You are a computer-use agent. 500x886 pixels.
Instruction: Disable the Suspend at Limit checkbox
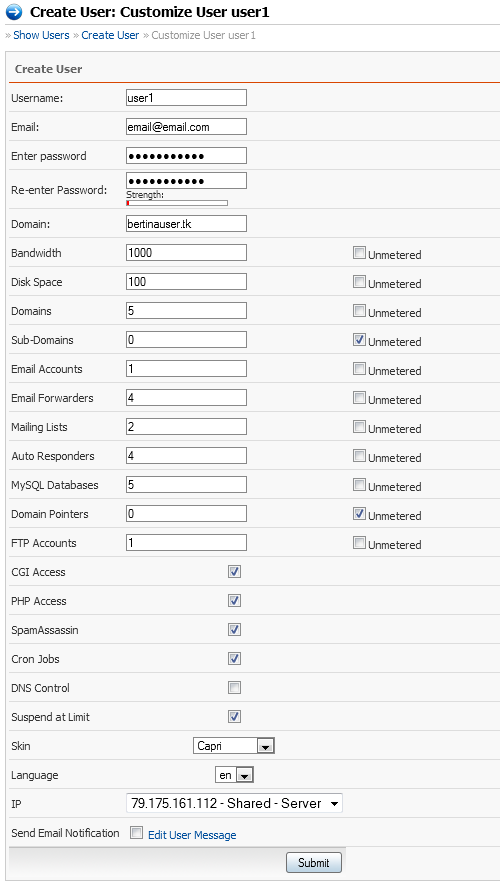[234, 716]
